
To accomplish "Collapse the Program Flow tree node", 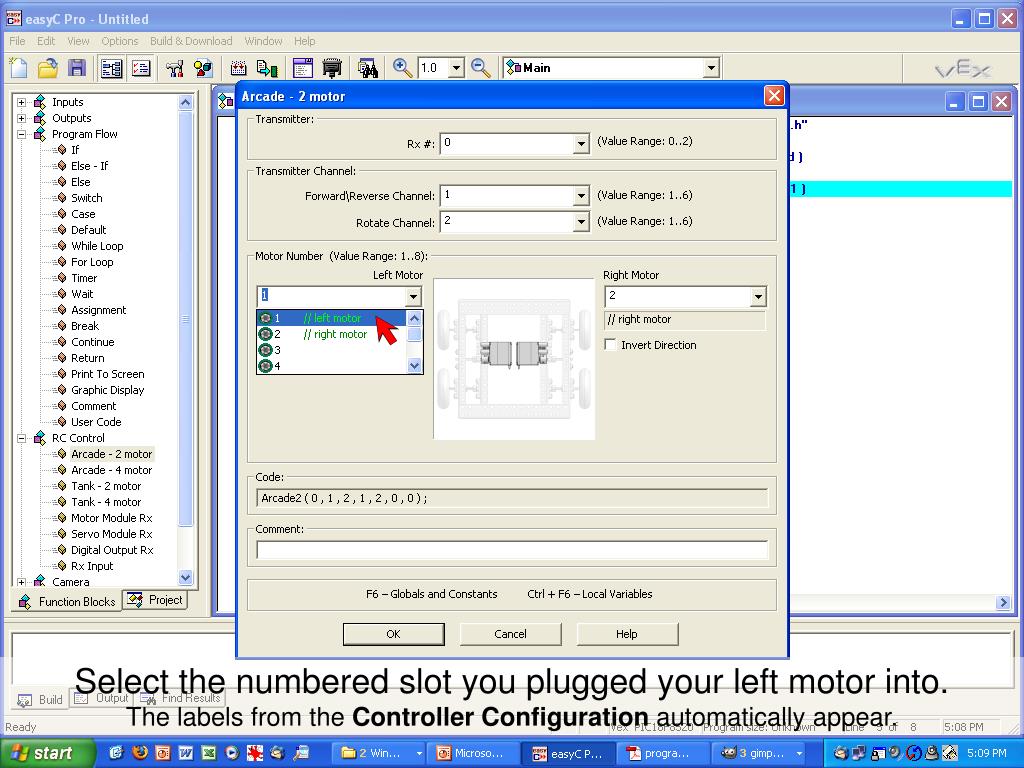I will [22, 134].
